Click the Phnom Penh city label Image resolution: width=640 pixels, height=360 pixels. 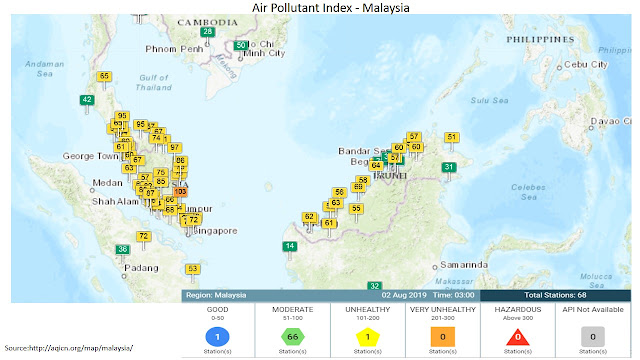(x=174, y=49)
